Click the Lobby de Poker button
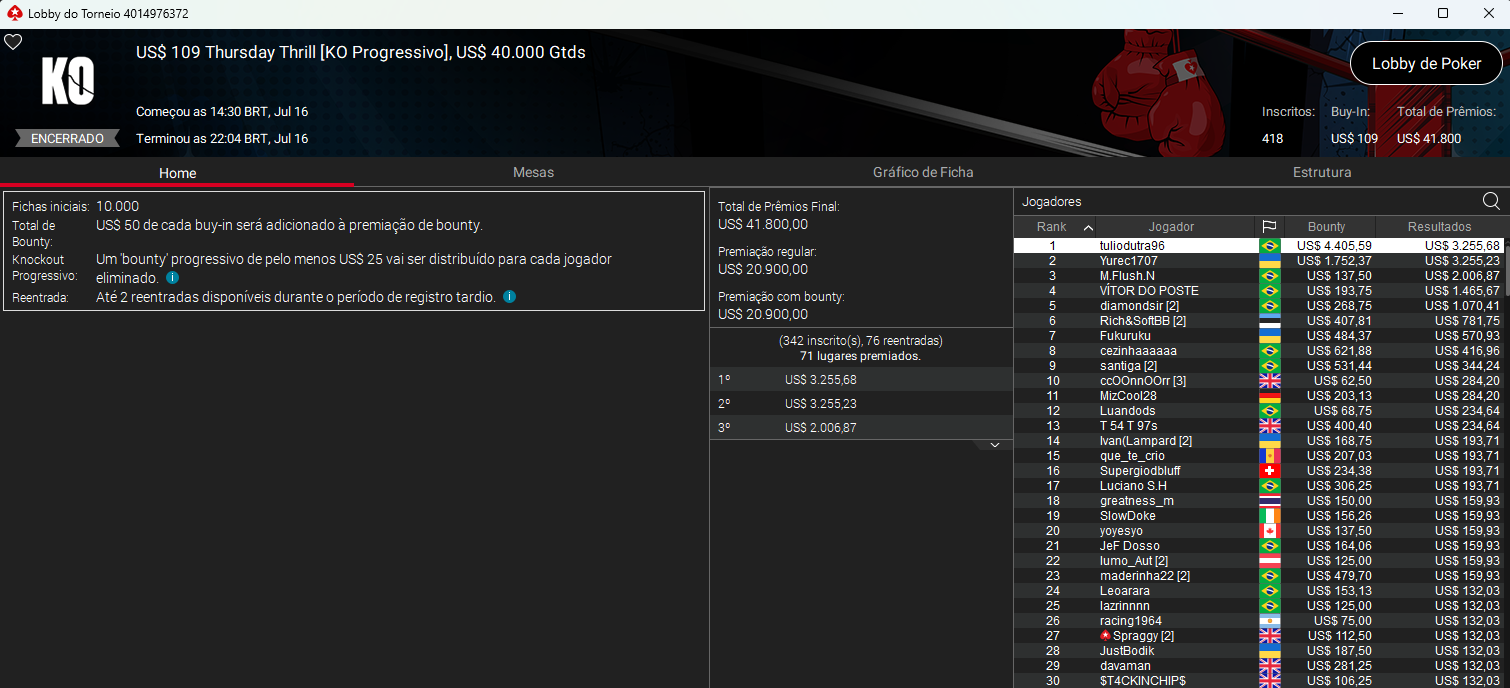The width and height of the screenshot is (1510, 688). pos(1426,63)
